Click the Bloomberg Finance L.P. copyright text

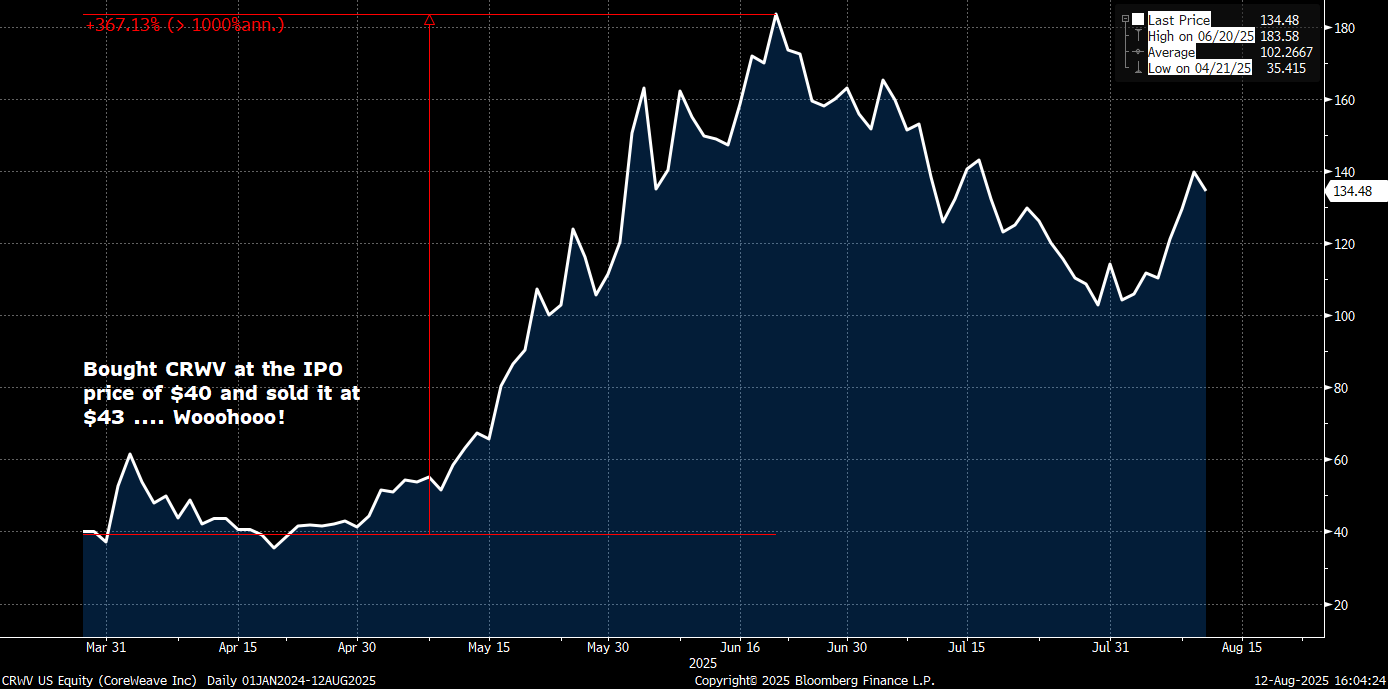point(815,681)
